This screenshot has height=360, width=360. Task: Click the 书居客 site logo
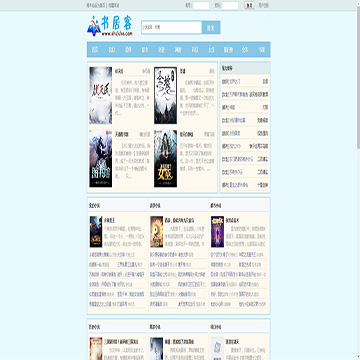pyautogui.click(x=110, y=26)
